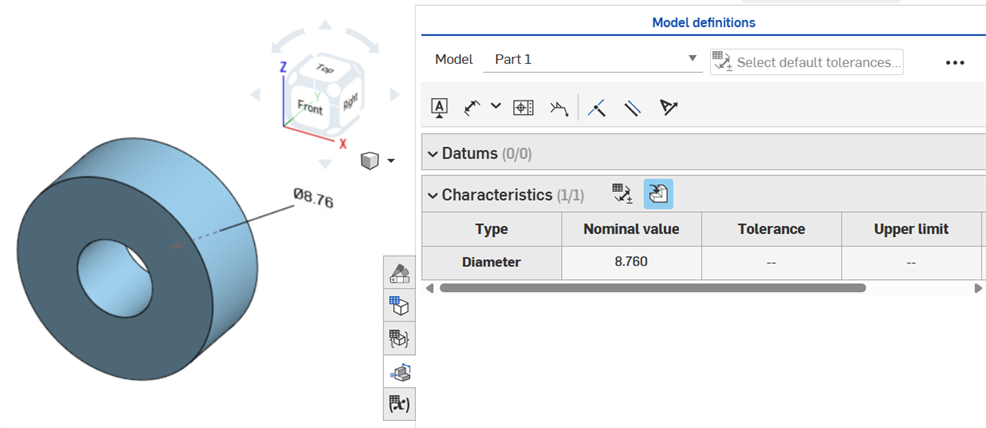Click the horizontal scrollbar in the table
Viewport: 986px width, 428px height.
pos(652,288)
